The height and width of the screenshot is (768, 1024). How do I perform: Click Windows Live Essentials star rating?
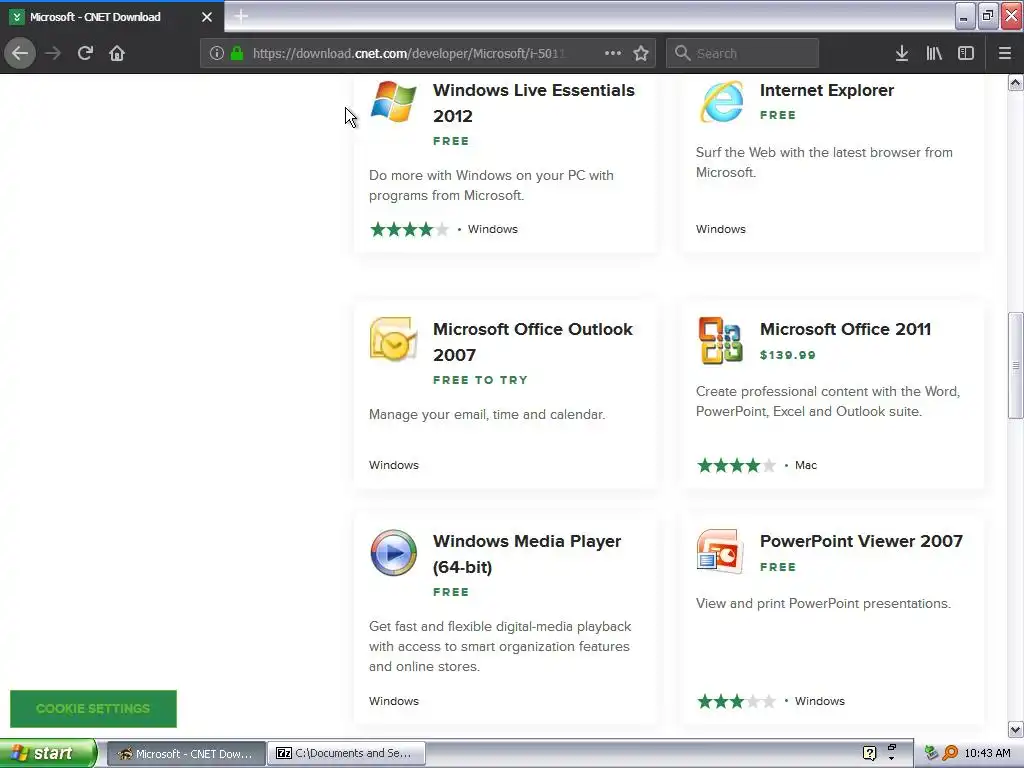[x=409, y=229]
